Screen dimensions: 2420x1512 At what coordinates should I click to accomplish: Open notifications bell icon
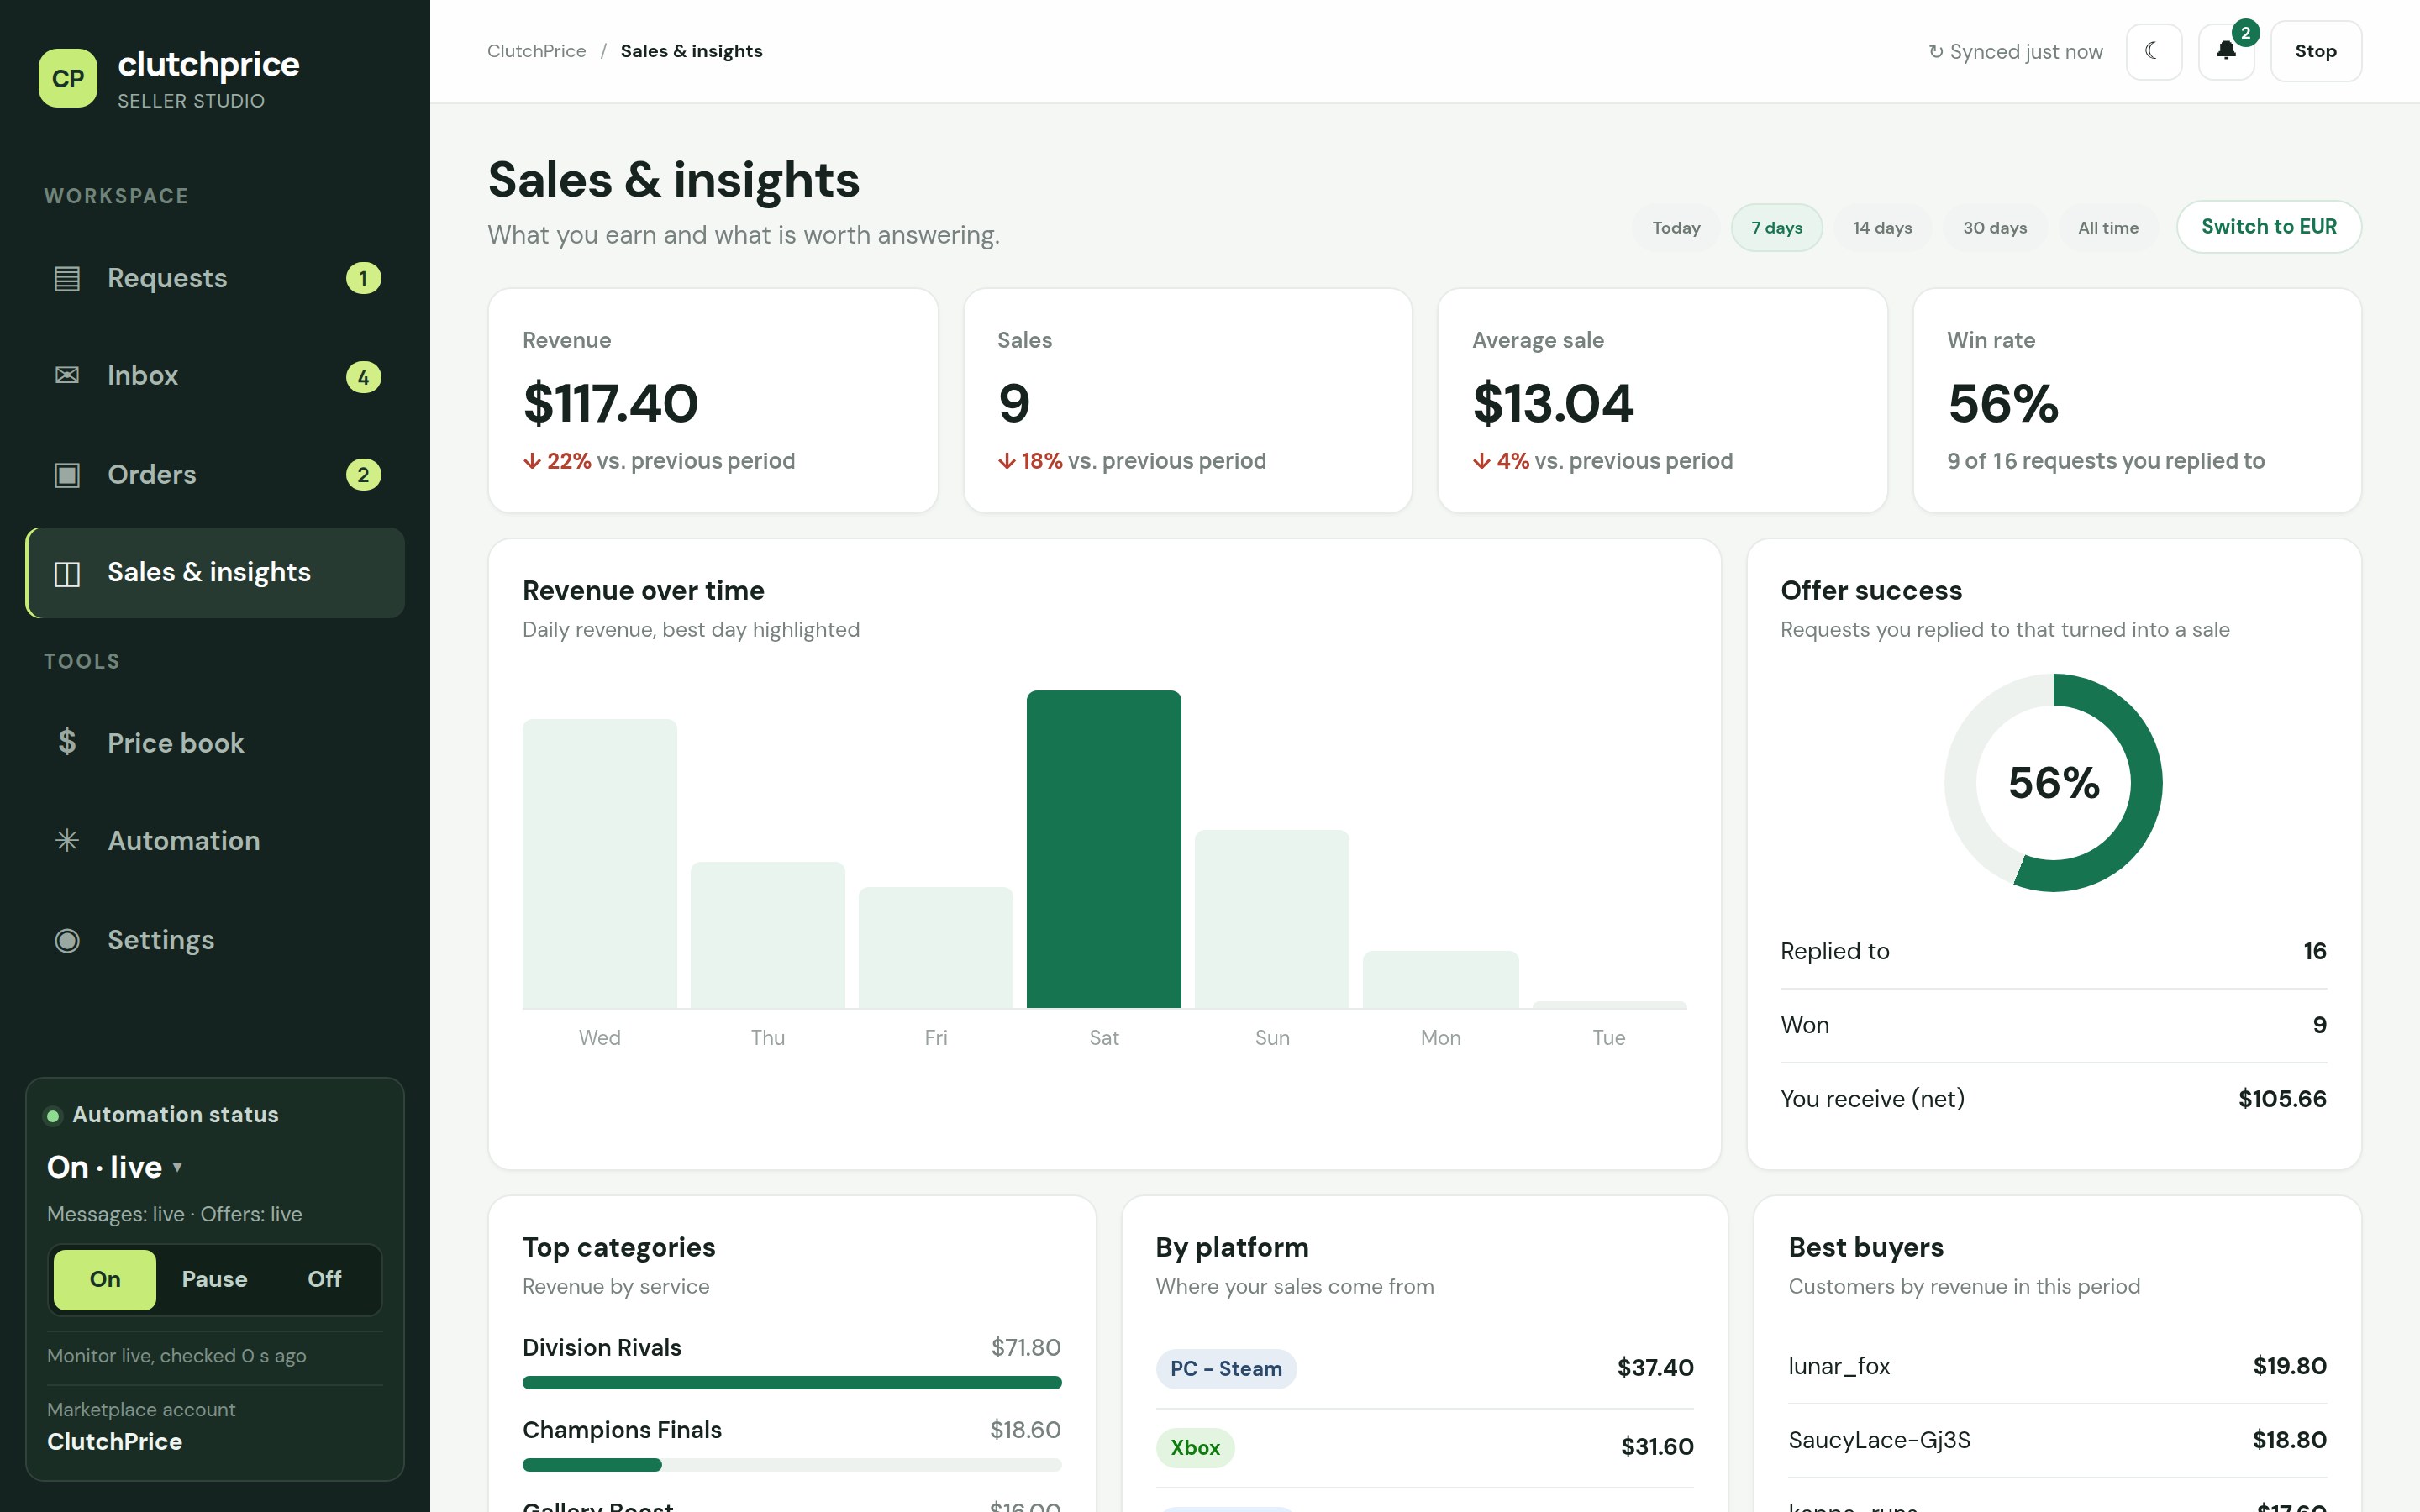tap(2225, 51)
